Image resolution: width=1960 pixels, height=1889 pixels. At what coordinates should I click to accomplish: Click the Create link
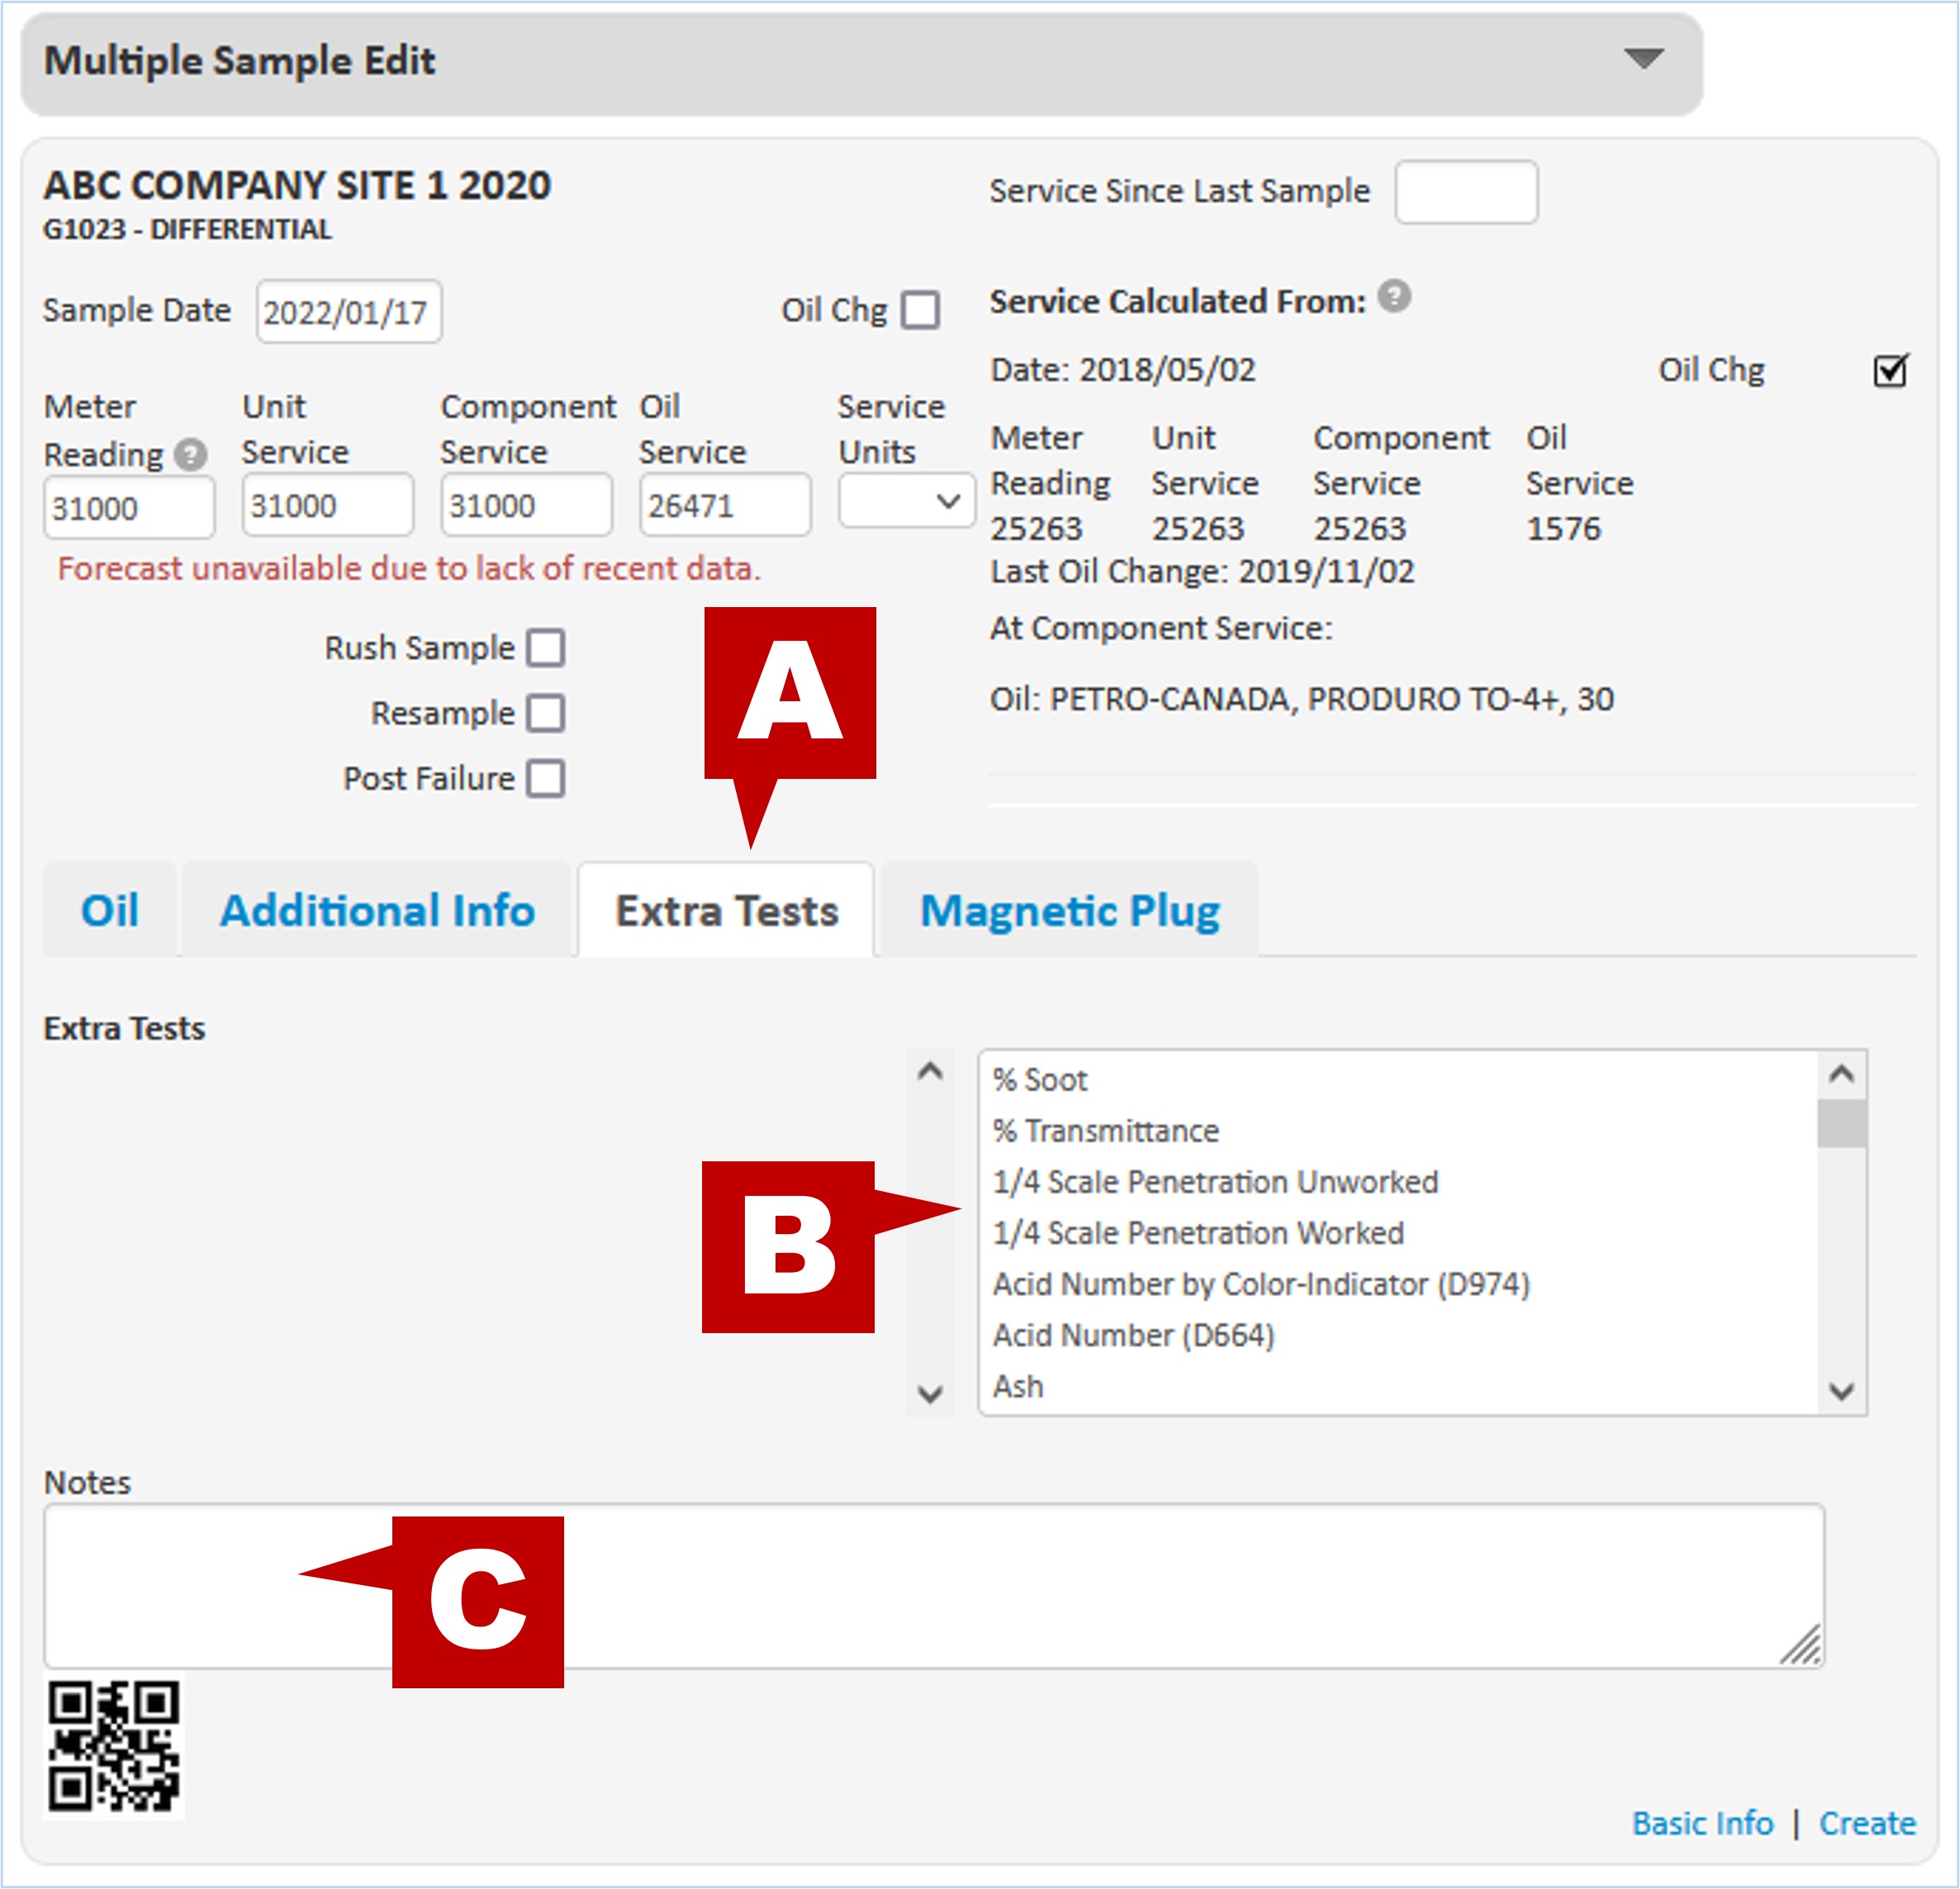tap(1867, 1823)
